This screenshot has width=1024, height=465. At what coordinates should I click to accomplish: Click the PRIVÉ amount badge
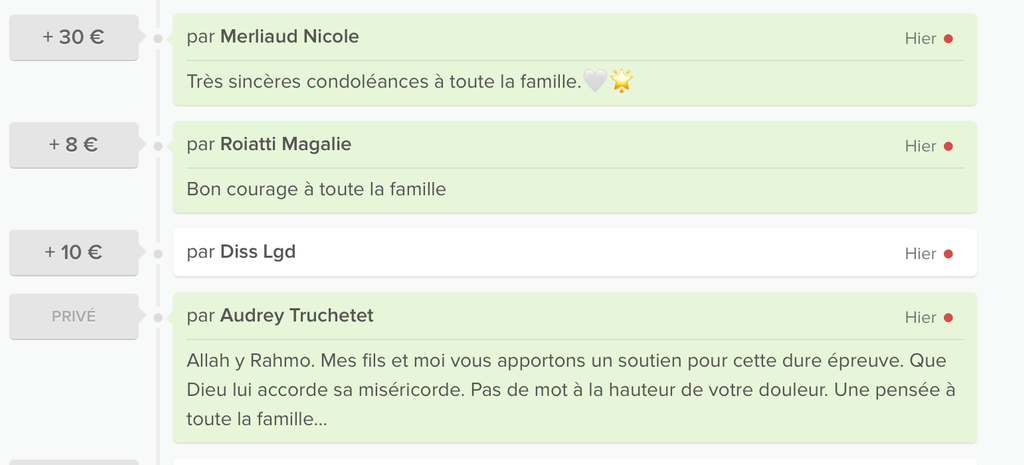point(73,317)
